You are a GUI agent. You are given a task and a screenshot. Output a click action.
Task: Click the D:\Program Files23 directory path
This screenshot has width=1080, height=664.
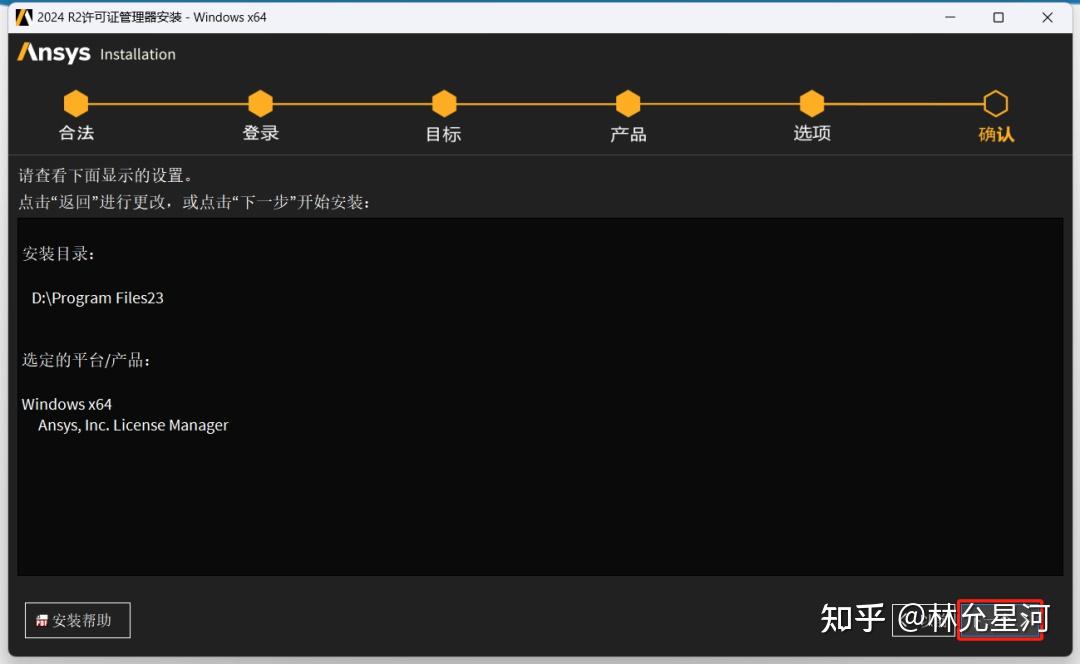(96, 297)
